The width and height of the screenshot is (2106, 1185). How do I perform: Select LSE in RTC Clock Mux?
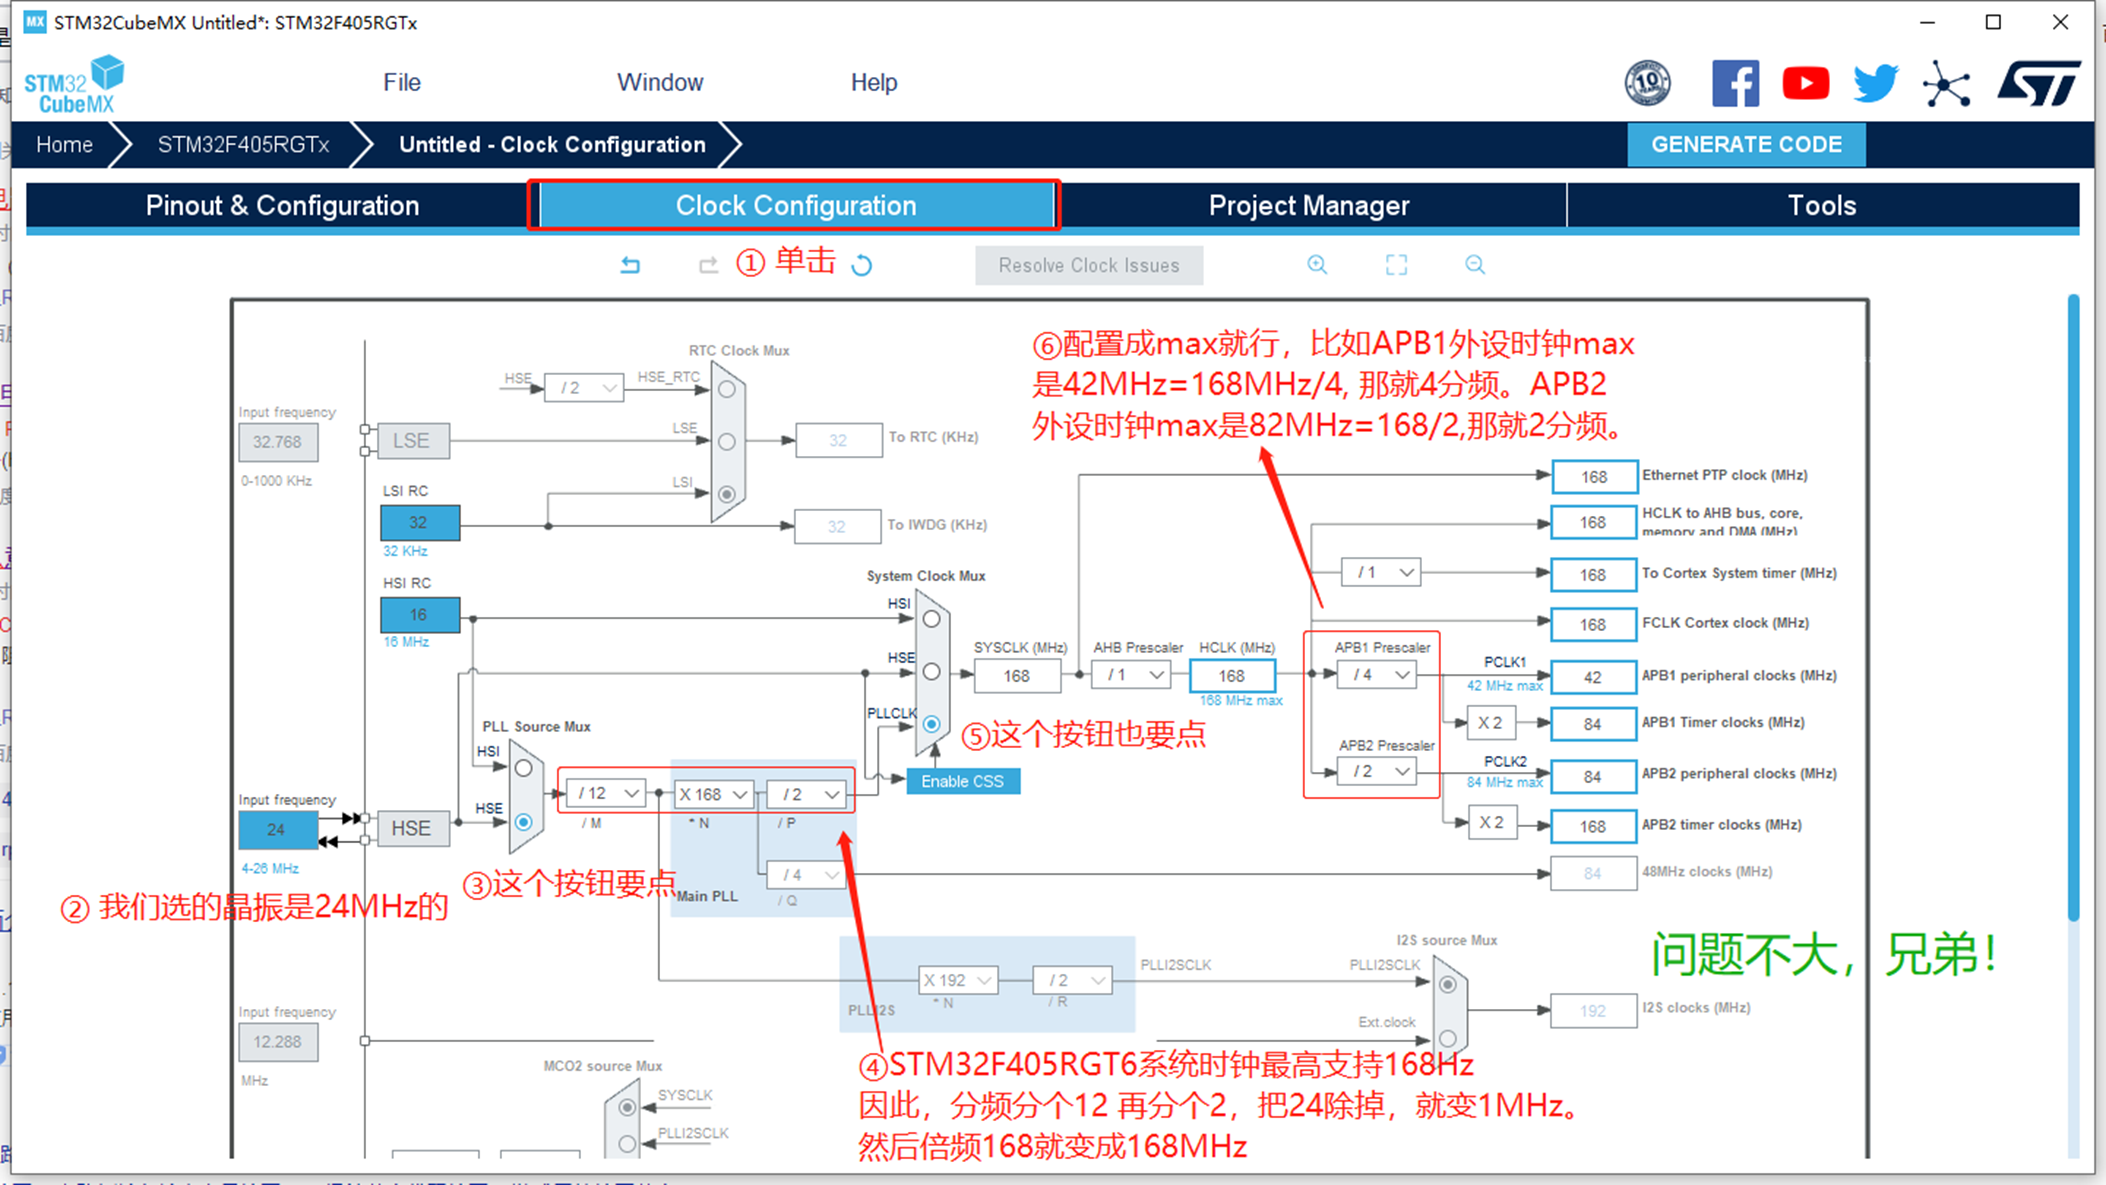click(x=727, y=441)
